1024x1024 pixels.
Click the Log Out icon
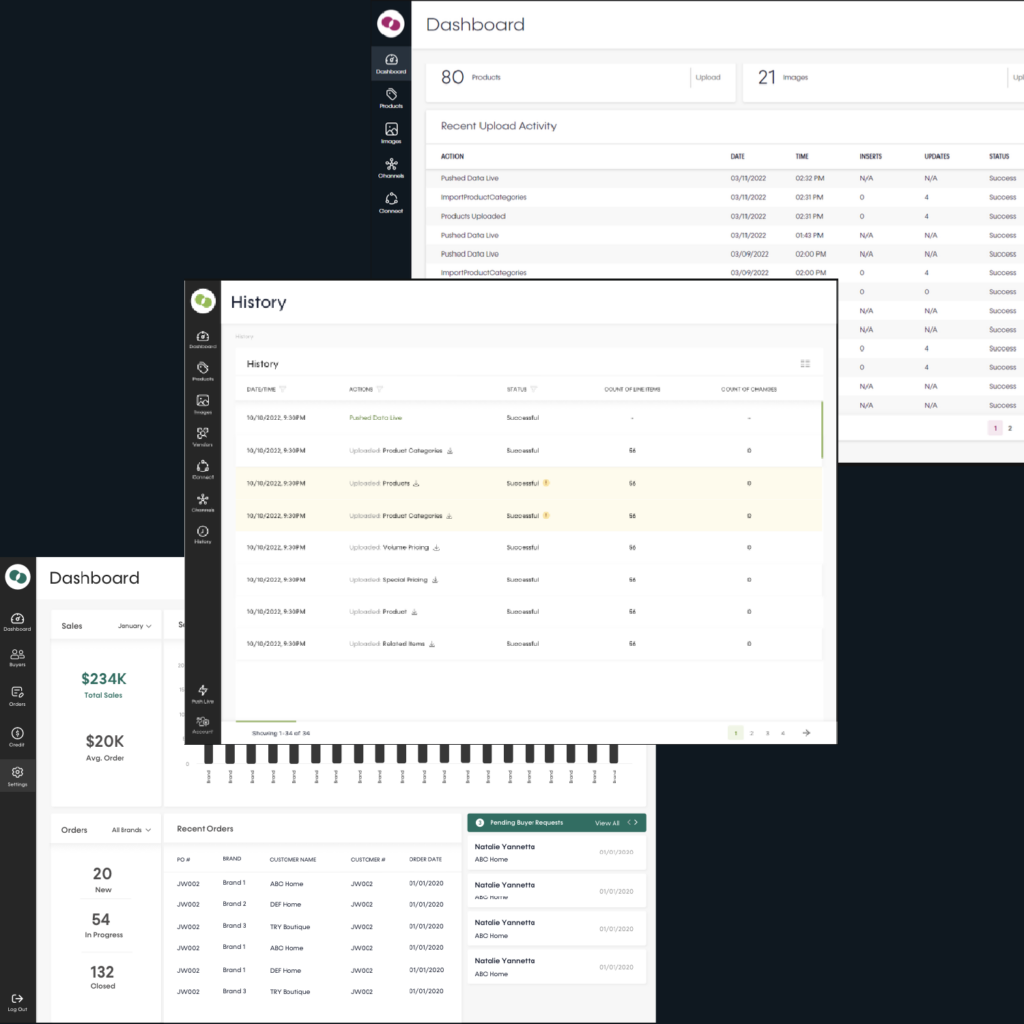18,1001
